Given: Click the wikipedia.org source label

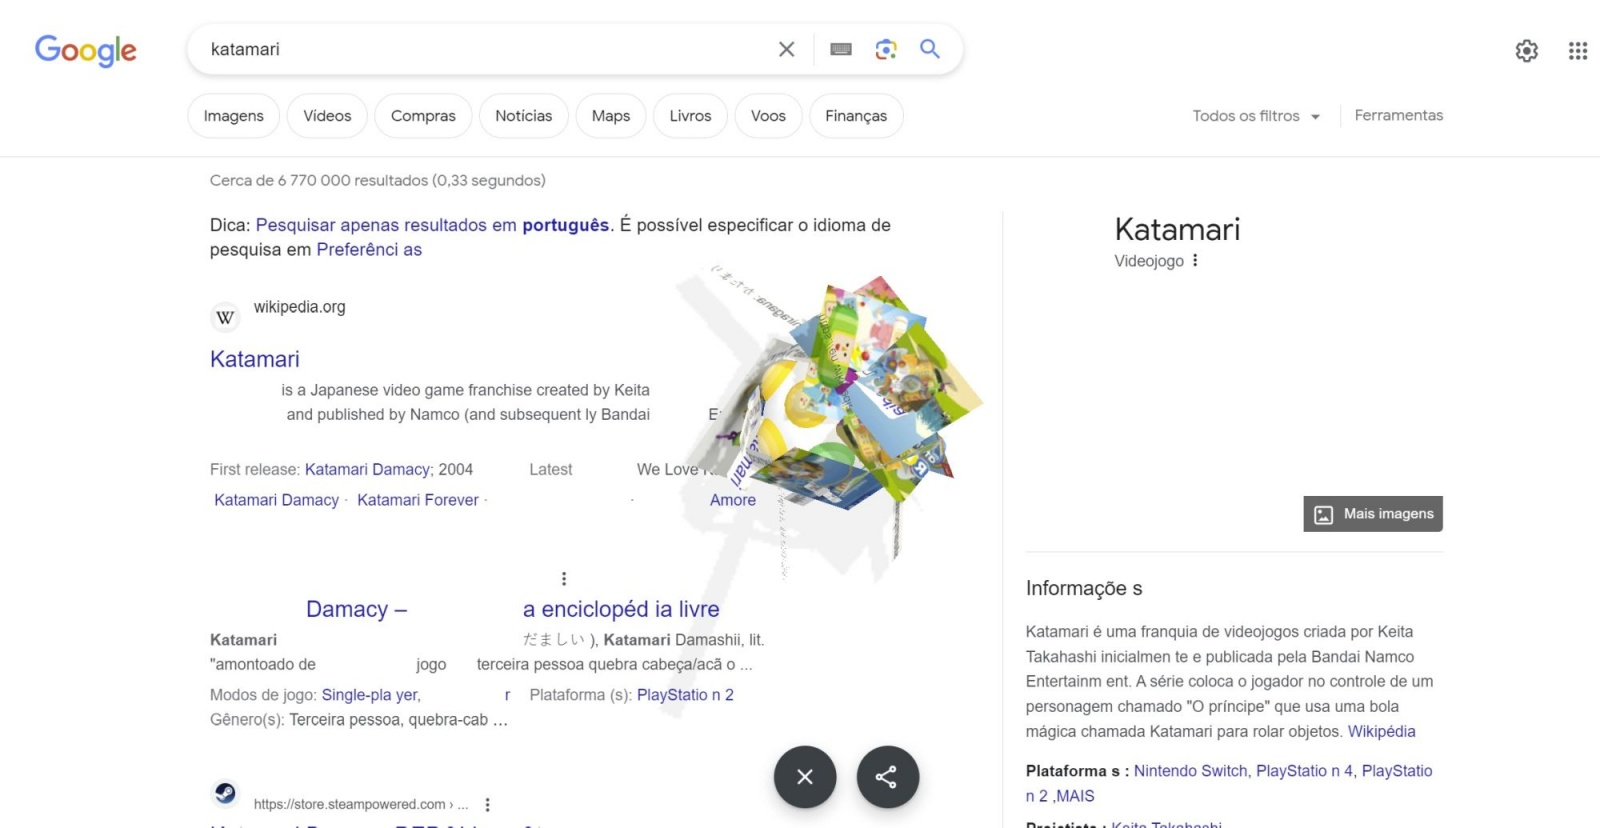Looking at the screenshot, I should (300, 307).
